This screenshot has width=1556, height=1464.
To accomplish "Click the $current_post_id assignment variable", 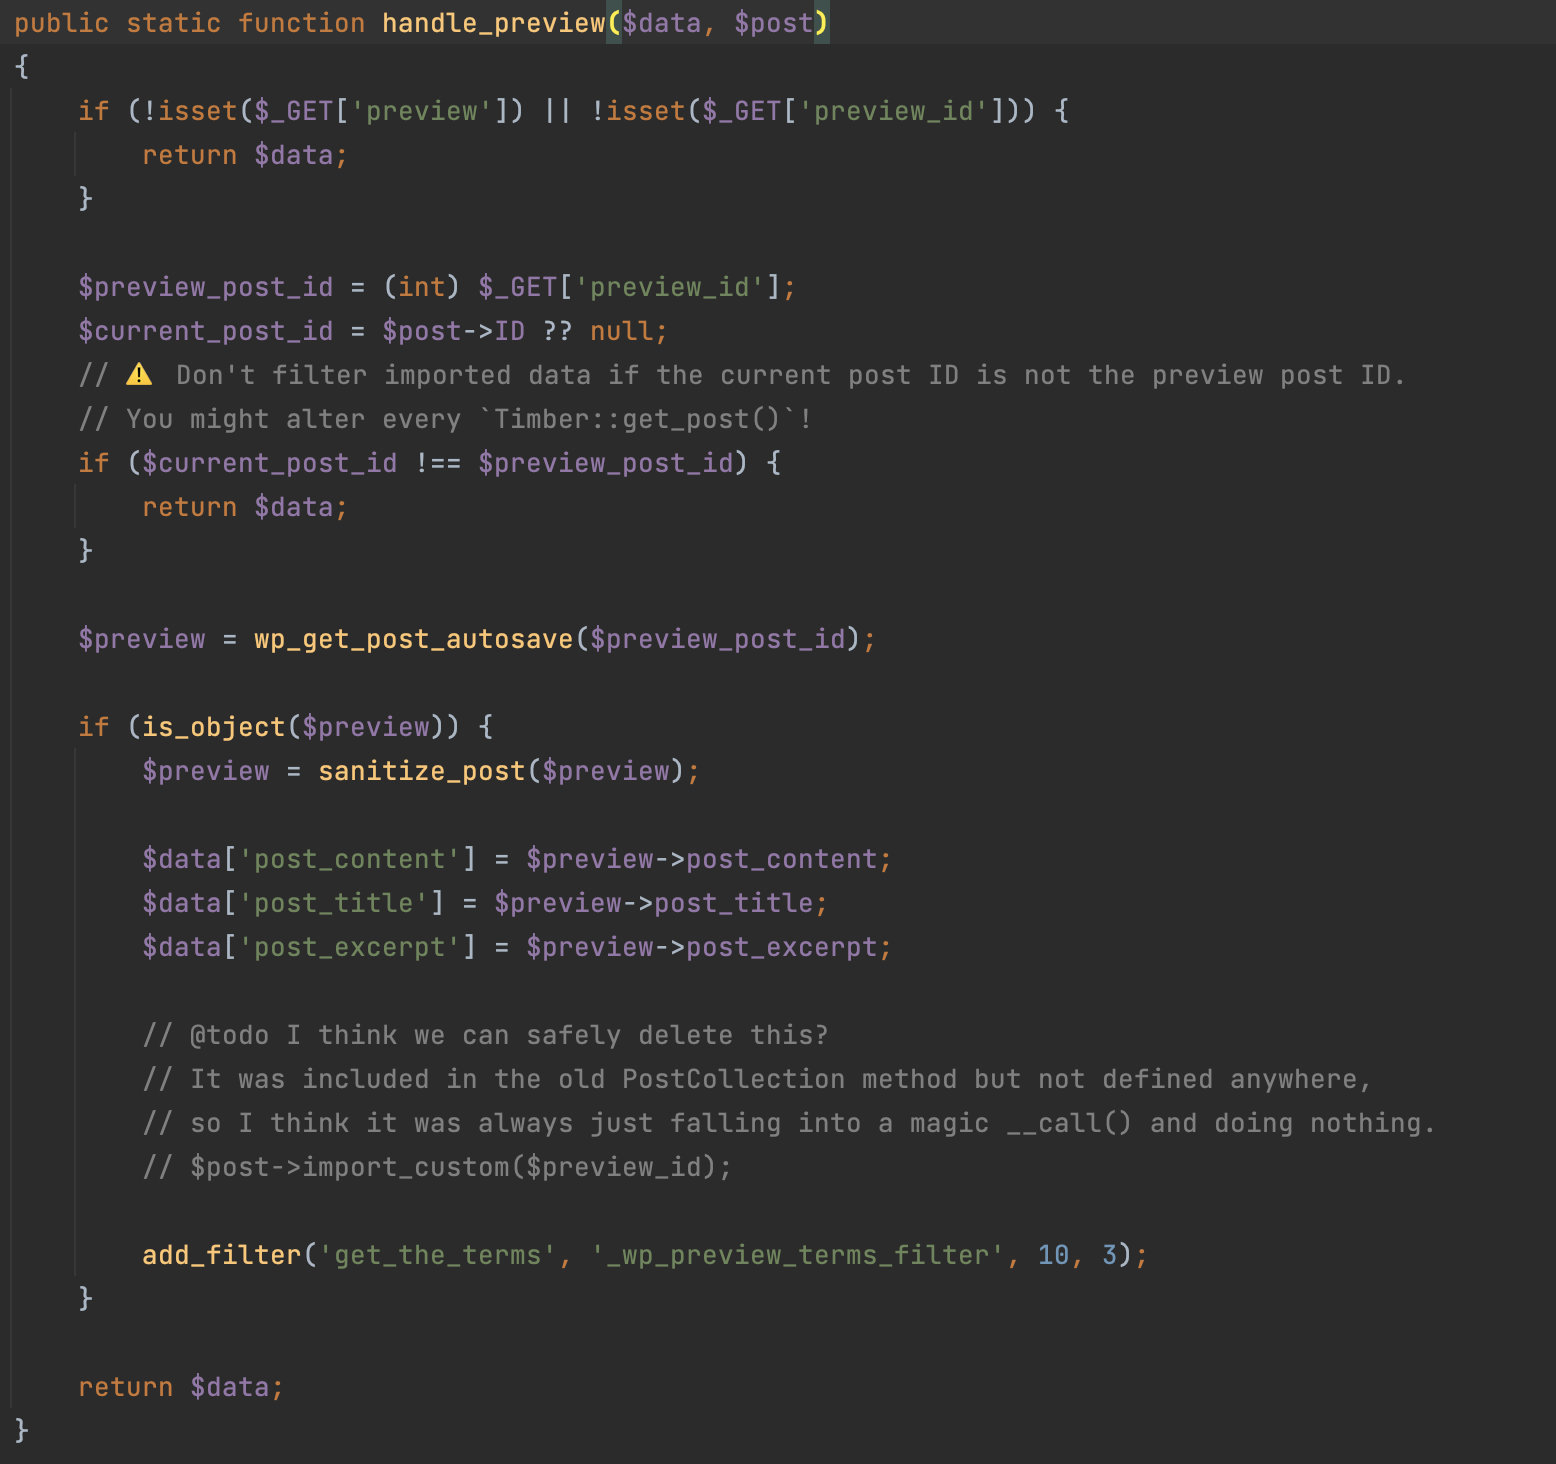I will (x=206, y=331).
